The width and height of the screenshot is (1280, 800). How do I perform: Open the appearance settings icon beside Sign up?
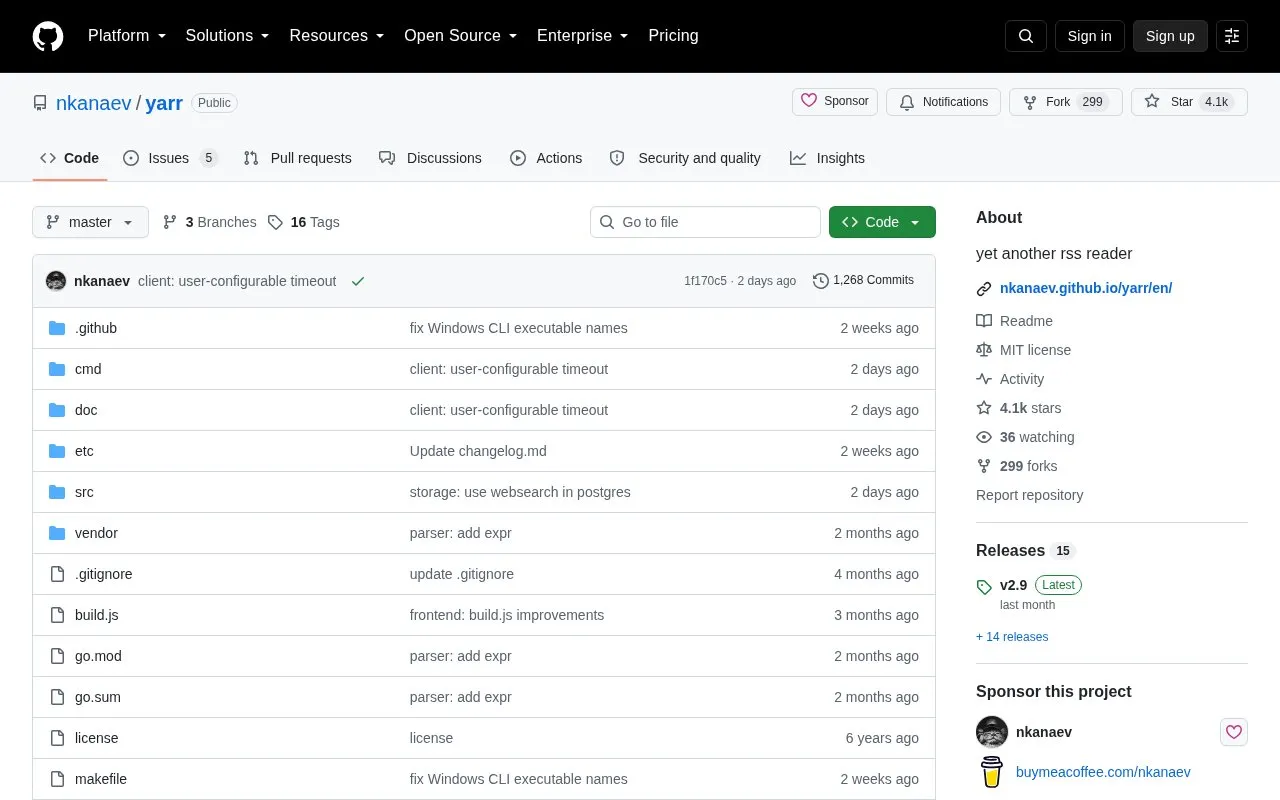1232,36
